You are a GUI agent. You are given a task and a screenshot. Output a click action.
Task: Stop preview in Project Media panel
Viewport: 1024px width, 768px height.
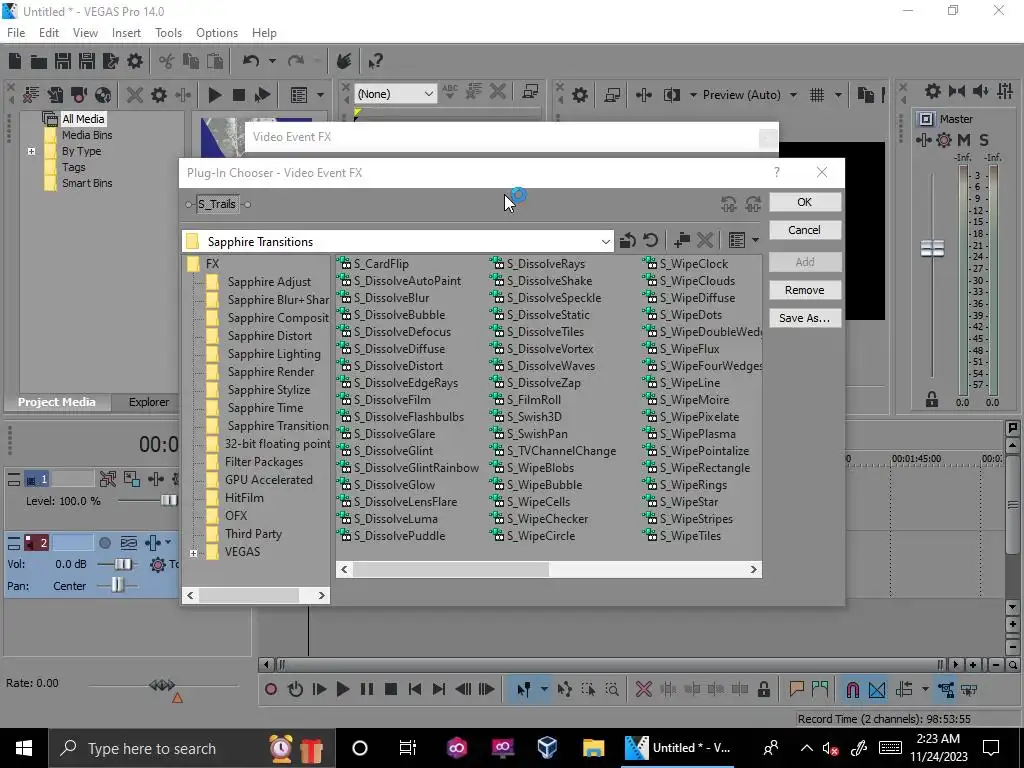coord(238,95)
